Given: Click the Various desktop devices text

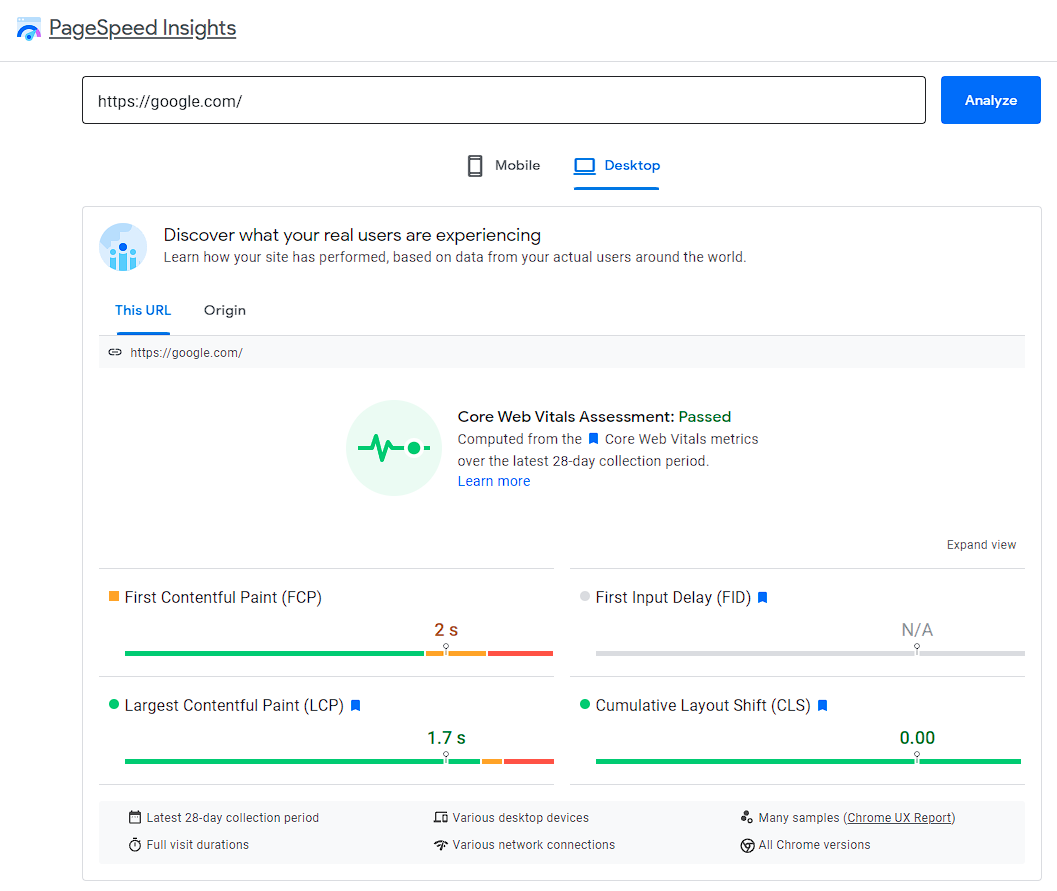Looking at the screenshot, I should 520,818.
